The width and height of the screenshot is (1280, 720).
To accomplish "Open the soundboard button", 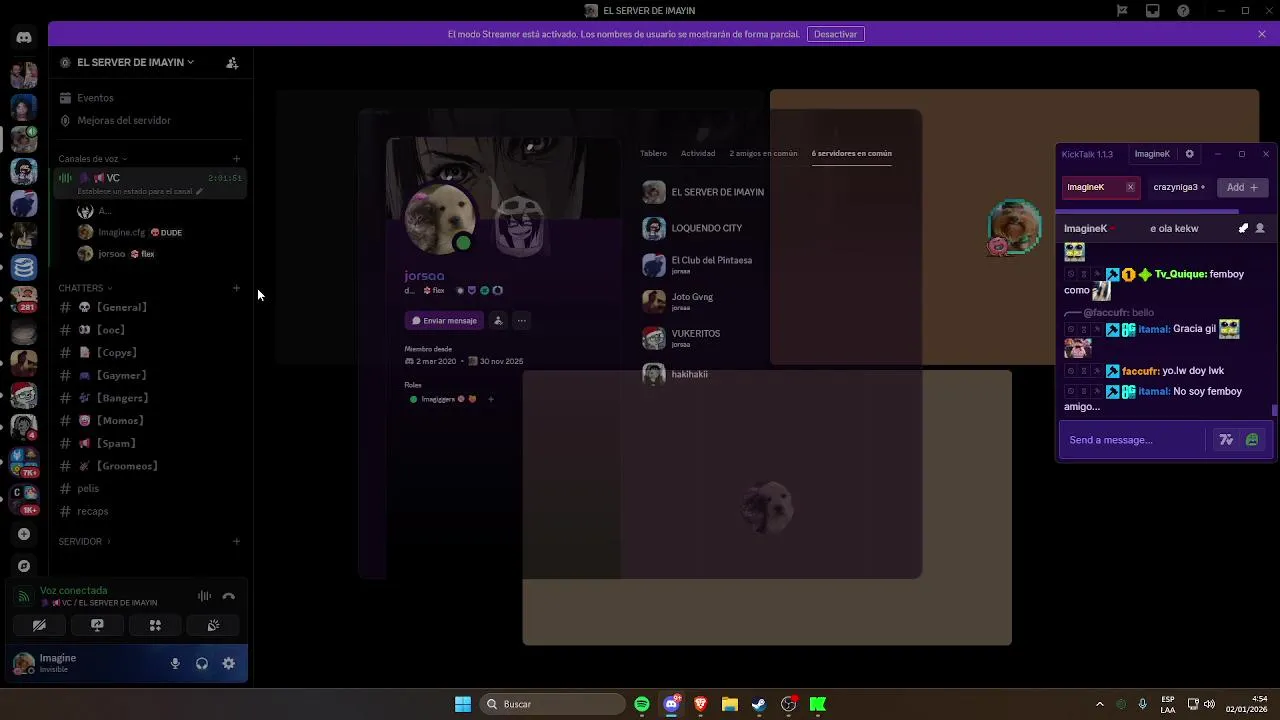I will (213, 625).
